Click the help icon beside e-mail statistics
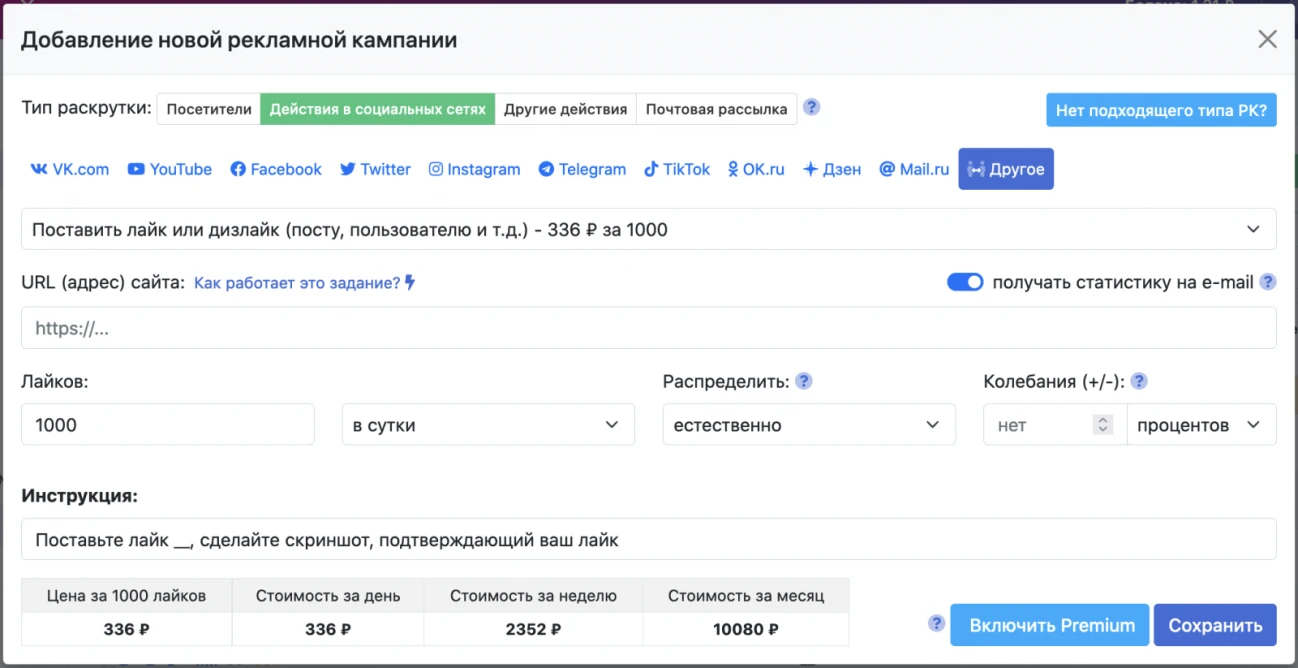The image size is (1298, 668). click(x=1268, y=282)
